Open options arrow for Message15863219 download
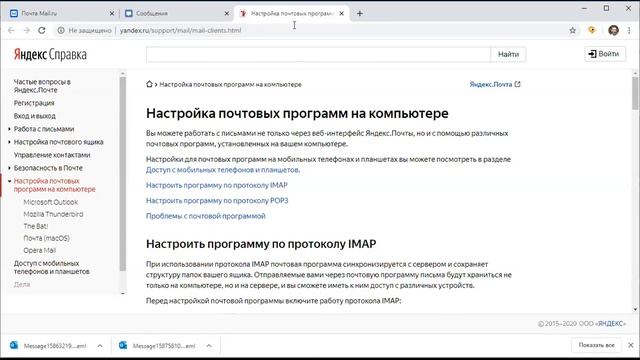 pos(100,346)
